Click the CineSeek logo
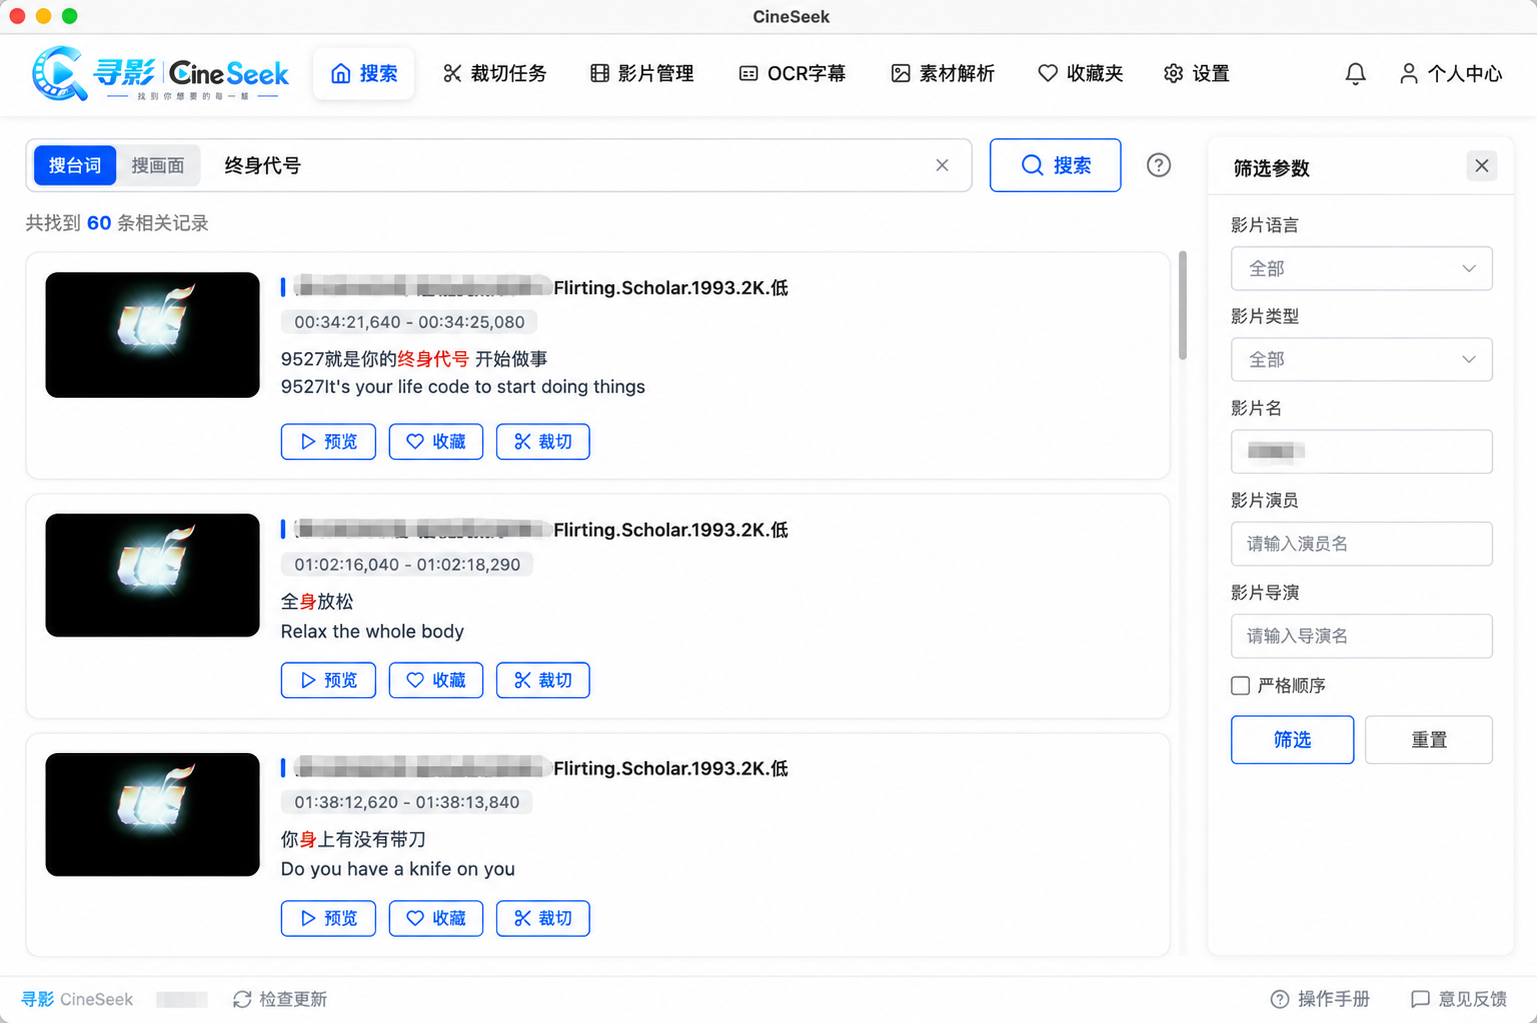 coord(160,73)
